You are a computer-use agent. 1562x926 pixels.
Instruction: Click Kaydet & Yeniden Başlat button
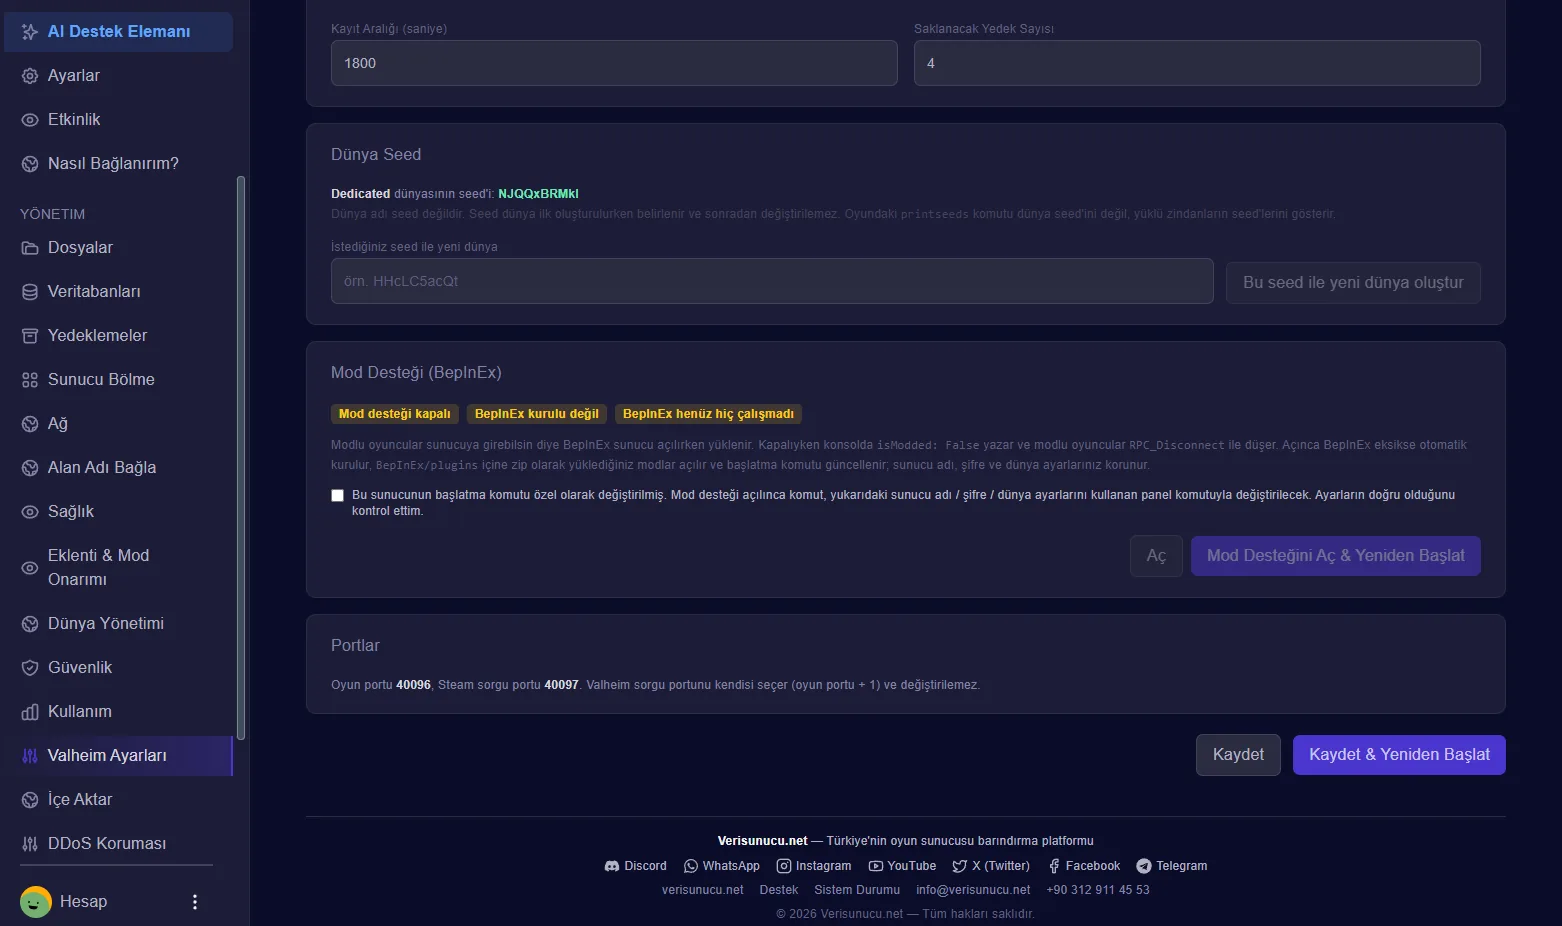(1399, 755)
